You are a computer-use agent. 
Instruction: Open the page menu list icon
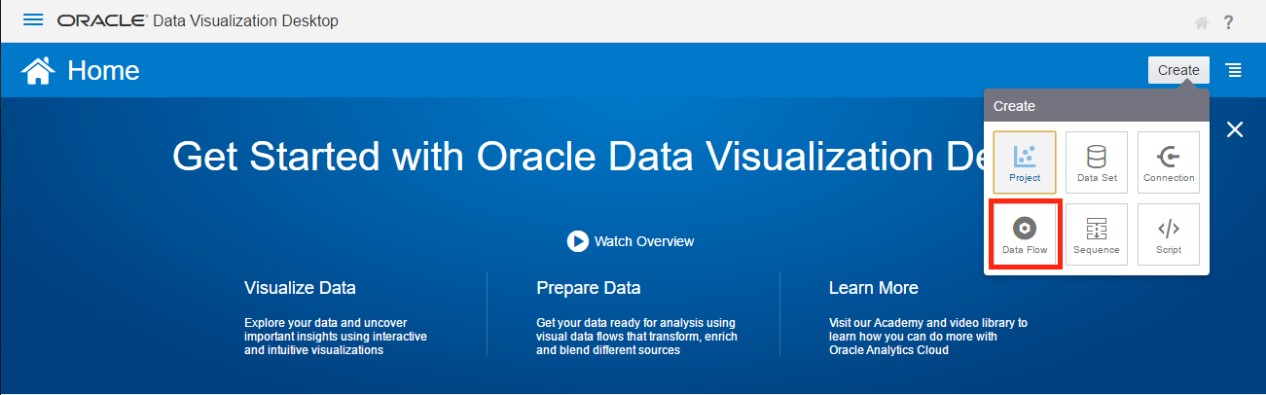[1234, 70]
